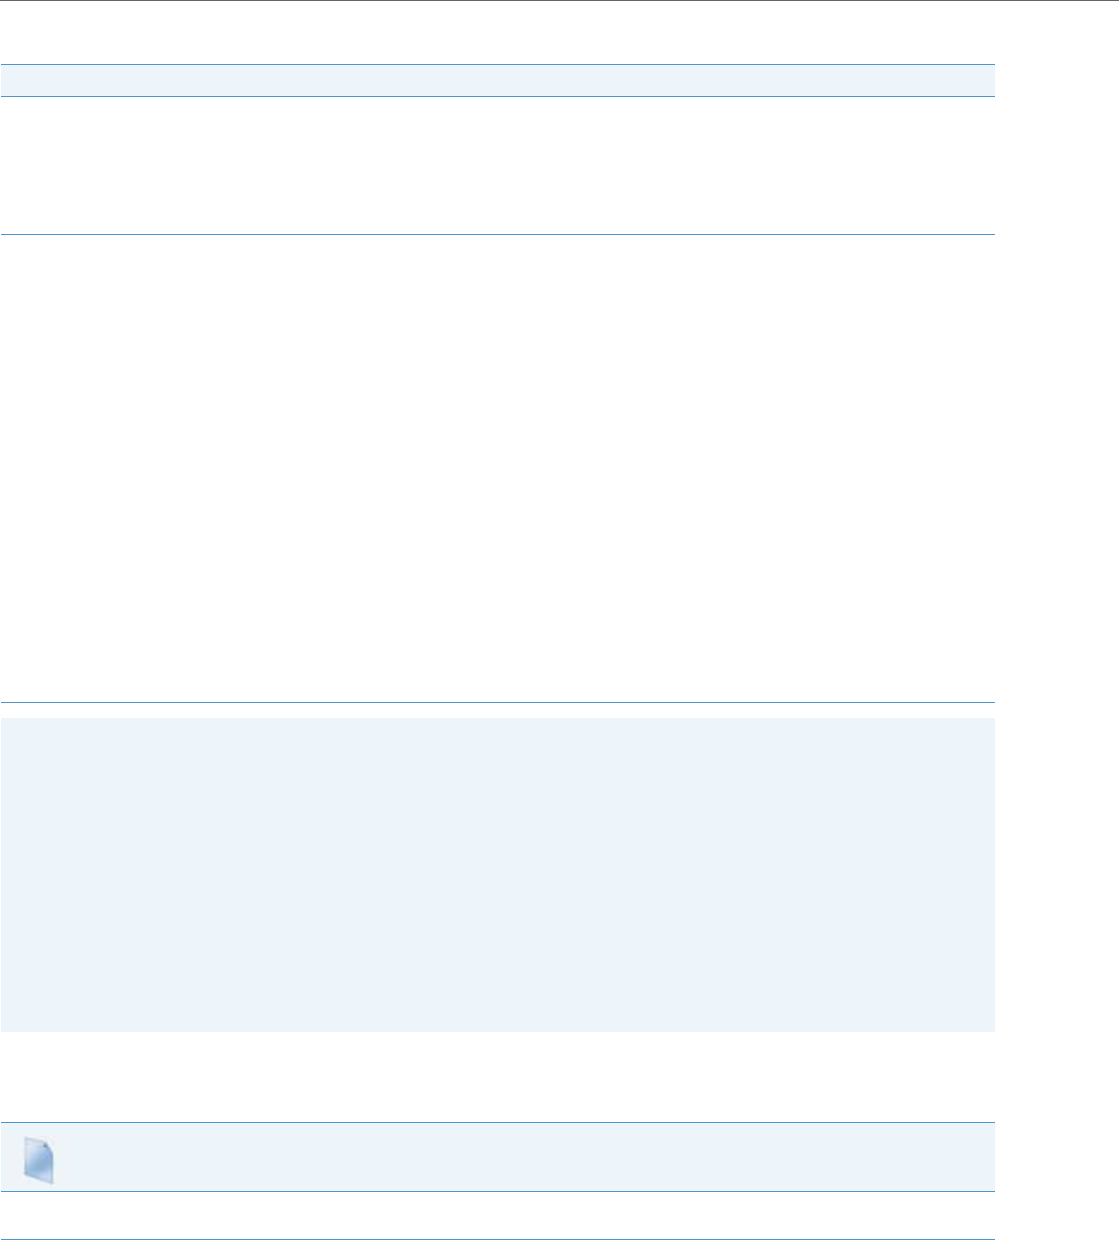Click the thin gray line at page top
Viewport: 1119px width, 1240px height.
(x=559, y=1)
